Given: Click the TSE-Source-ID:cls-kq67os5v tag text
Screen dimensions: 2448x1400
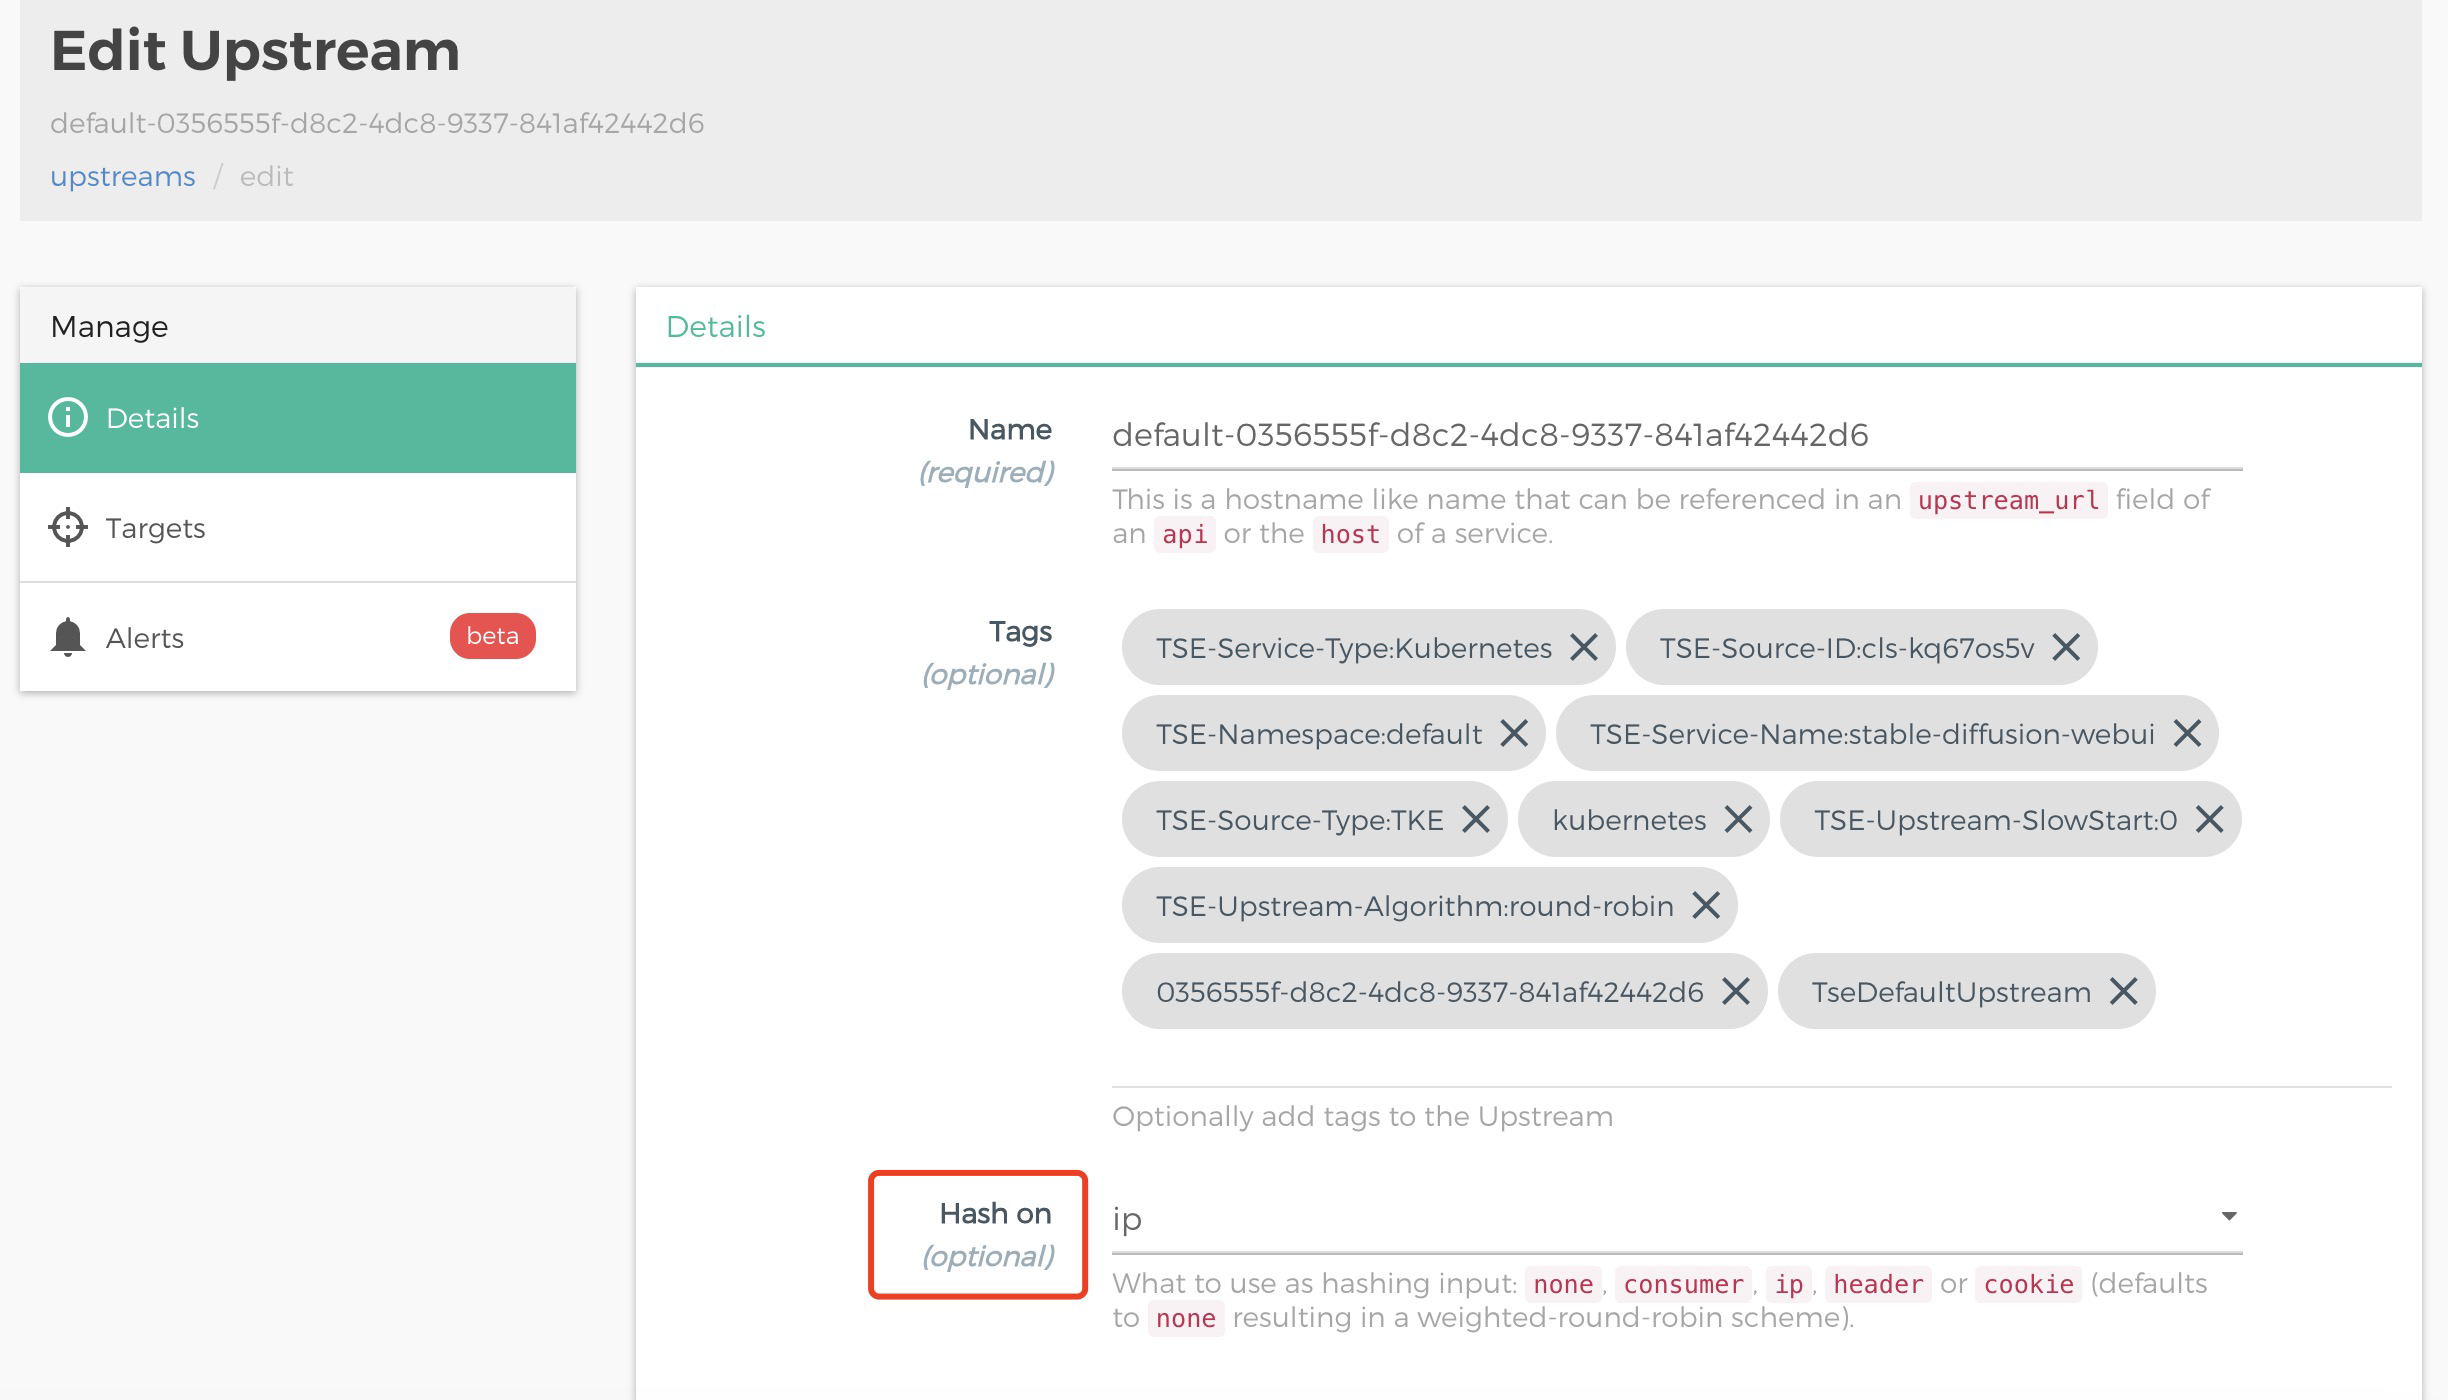Looking at the screenshot, I should 1847,649.
